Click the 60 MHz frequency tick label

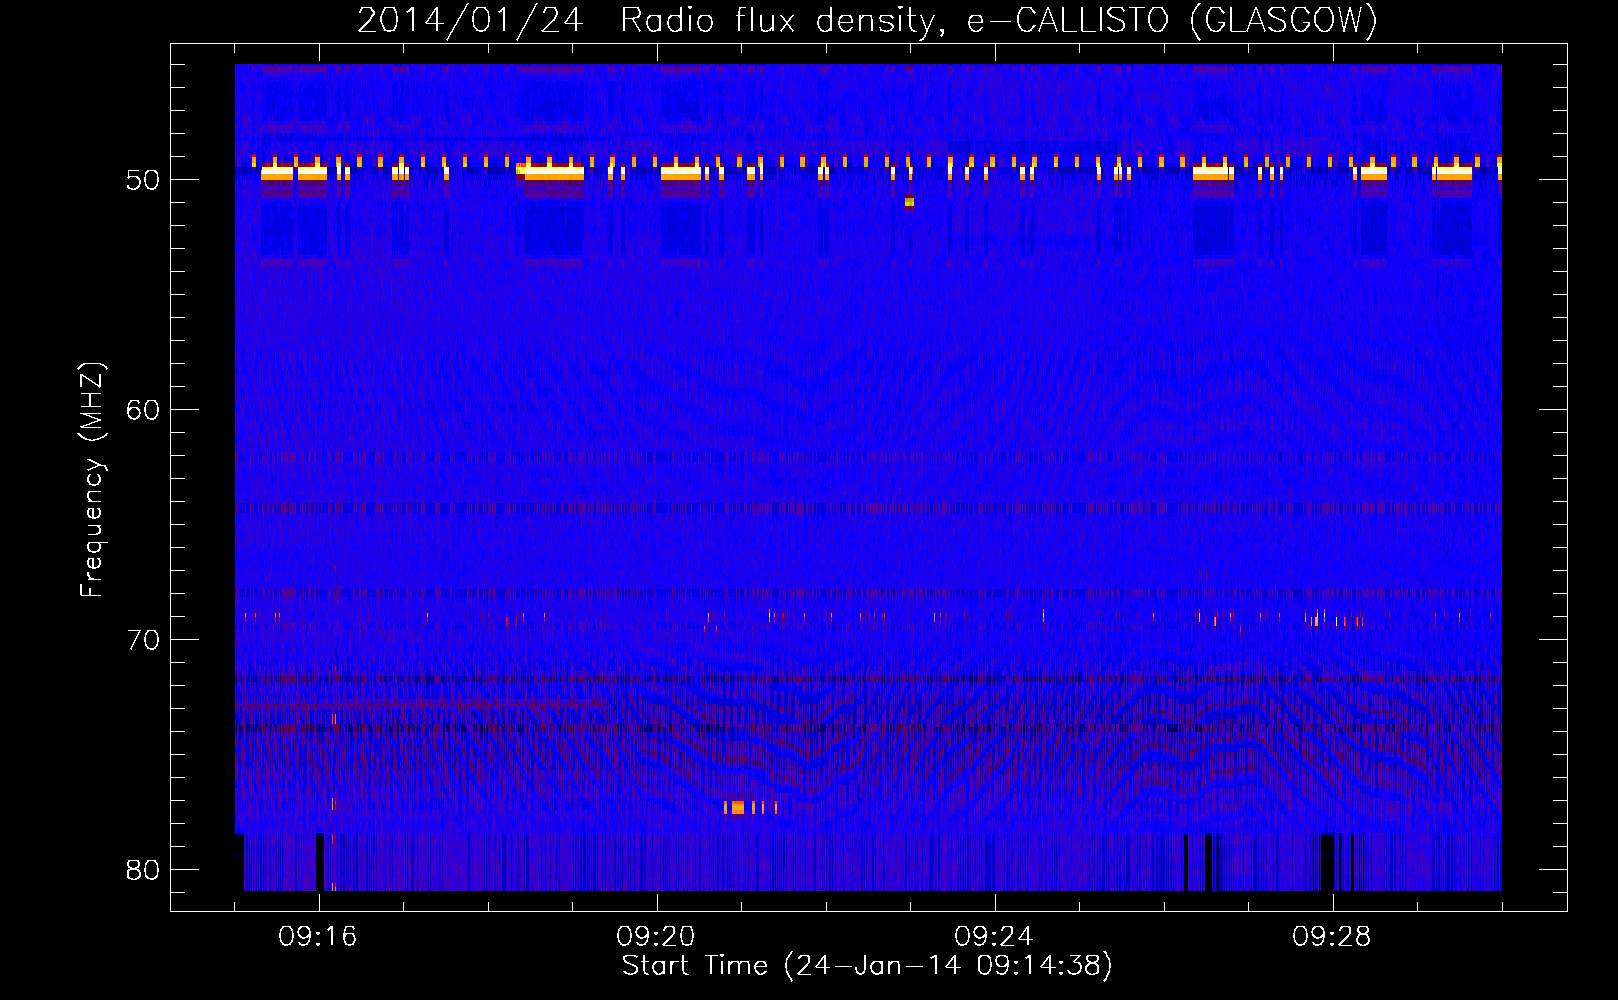coord(143,410)
